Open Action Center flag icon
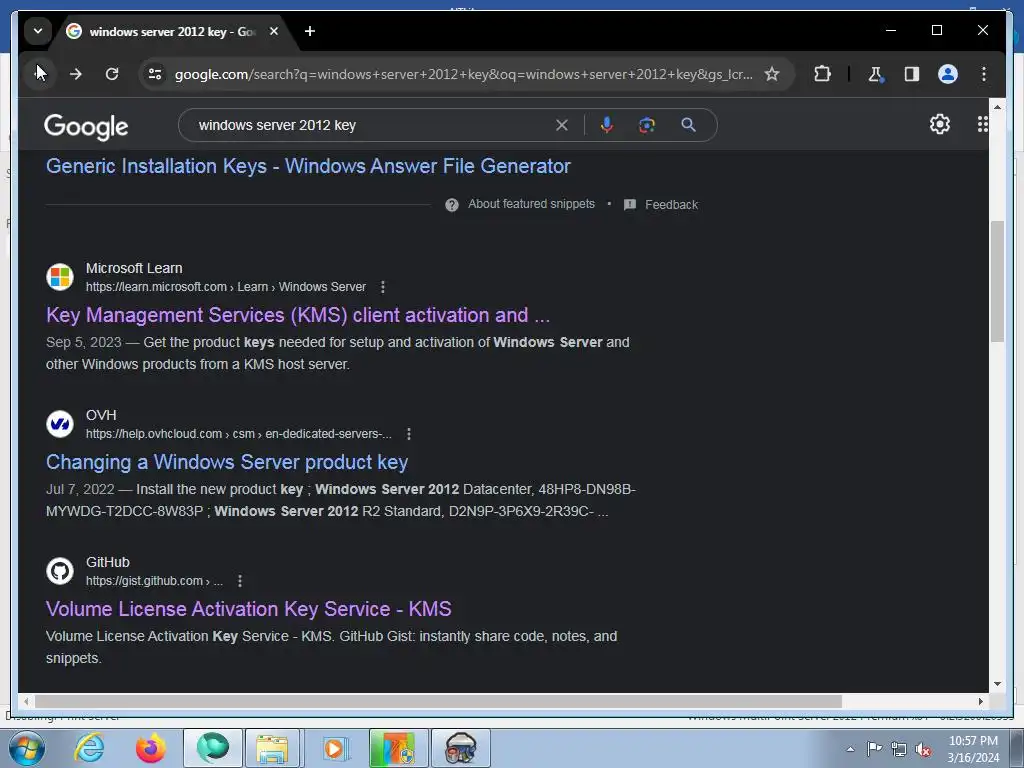The height and width of the screenshot is (768, 1024). point(874,748)
